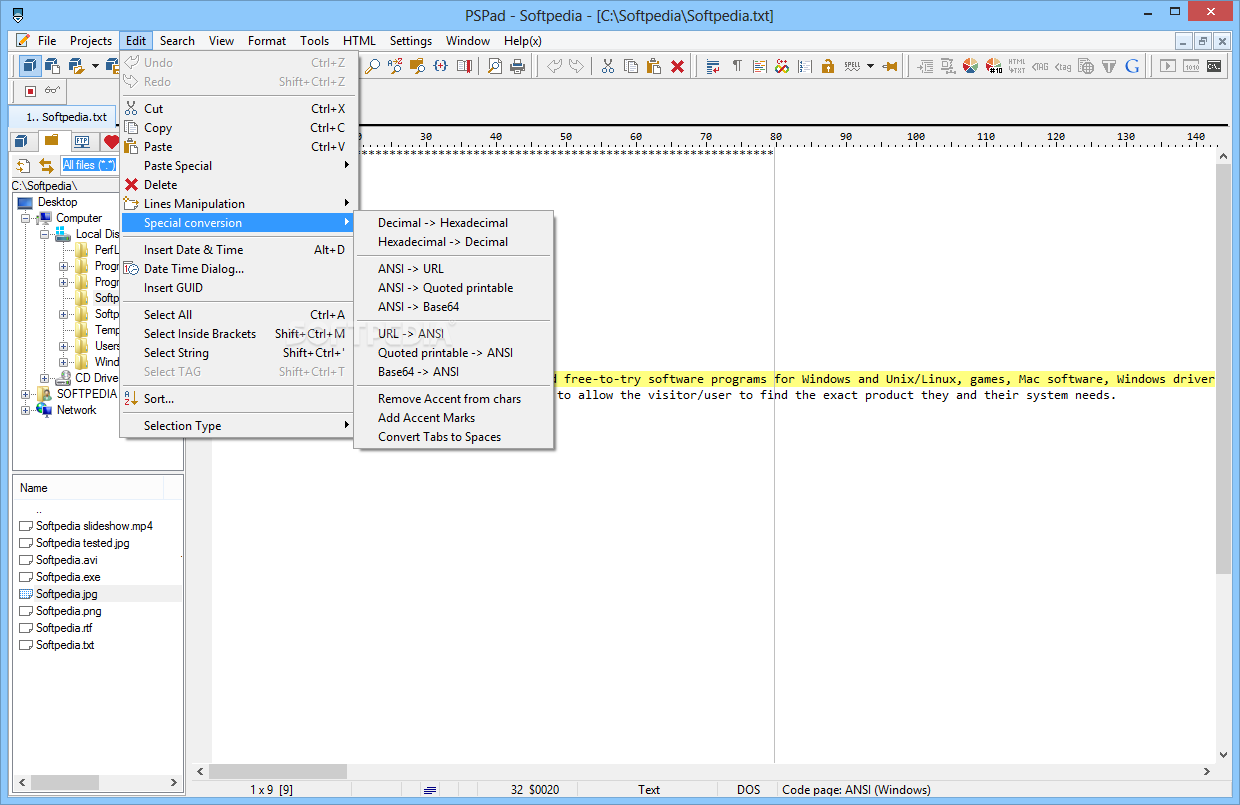This screenshot has height=805, width=1240.
Task: Choose Decimal -> Hexadecimal conversion
Action: pyautogui.click(x=454, y=223)
